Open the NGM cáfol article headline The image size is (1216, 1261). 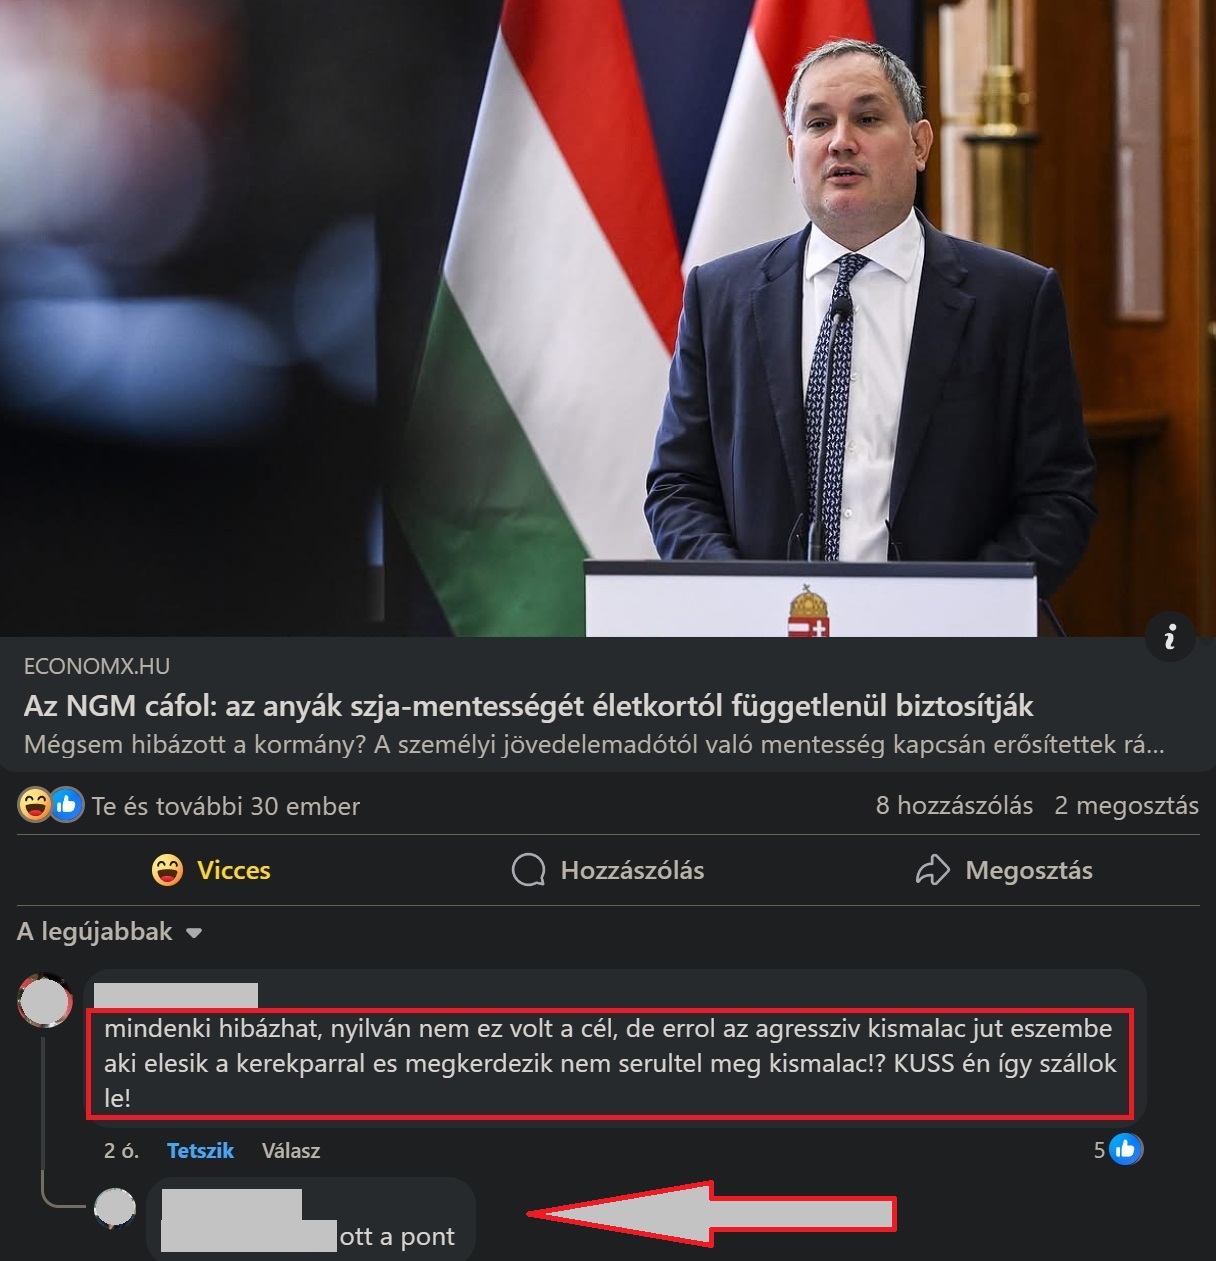[x=528, y=706]
